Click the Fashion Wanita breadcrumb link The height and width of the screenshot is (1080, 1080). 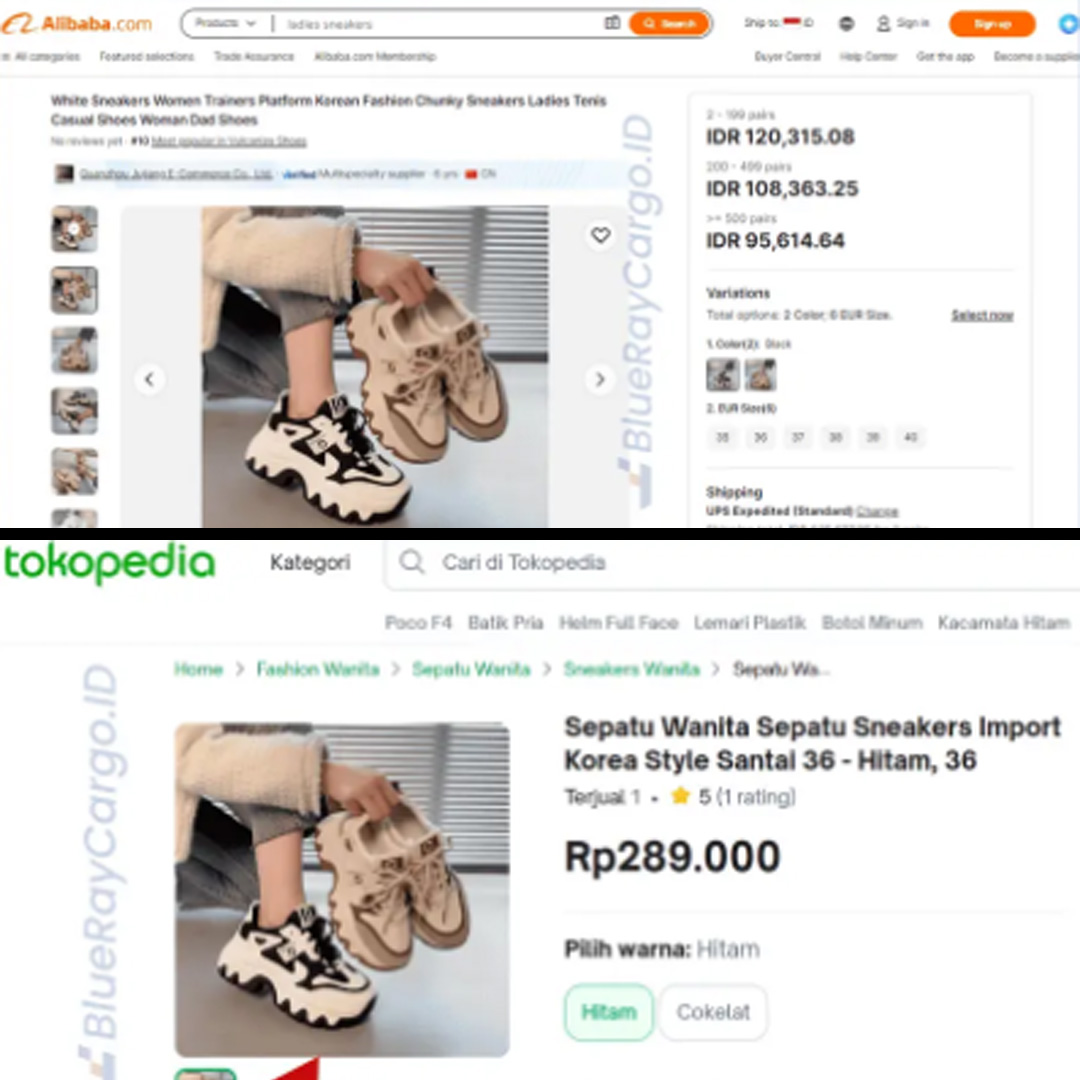tap(318, 669)
